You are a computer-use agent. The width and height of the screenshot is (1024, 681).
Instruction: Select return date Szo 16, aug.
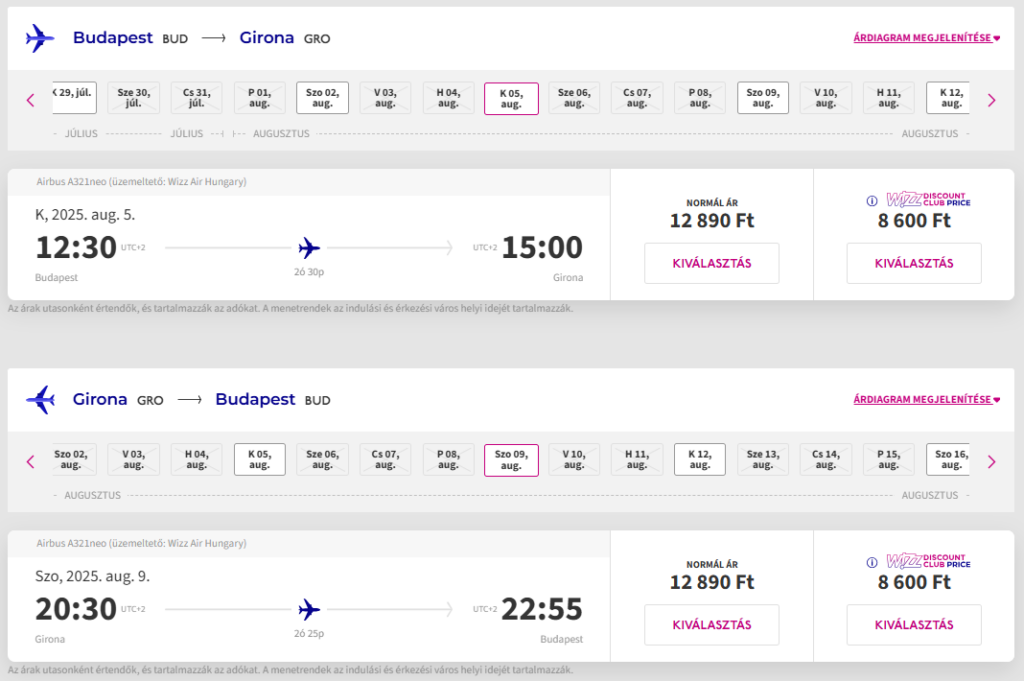(x=948, y=460)
